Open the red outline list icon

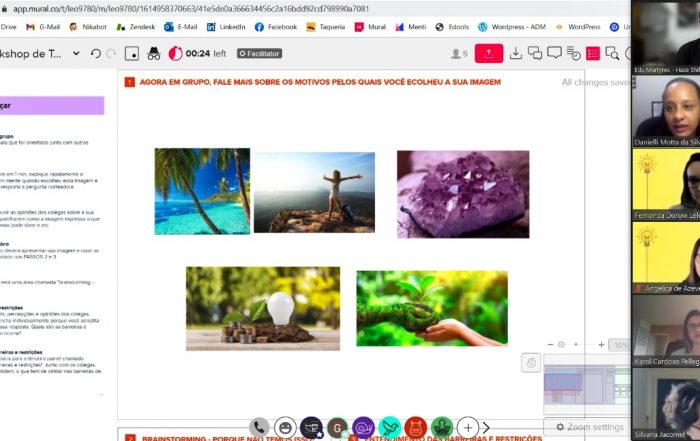point(593,53)
